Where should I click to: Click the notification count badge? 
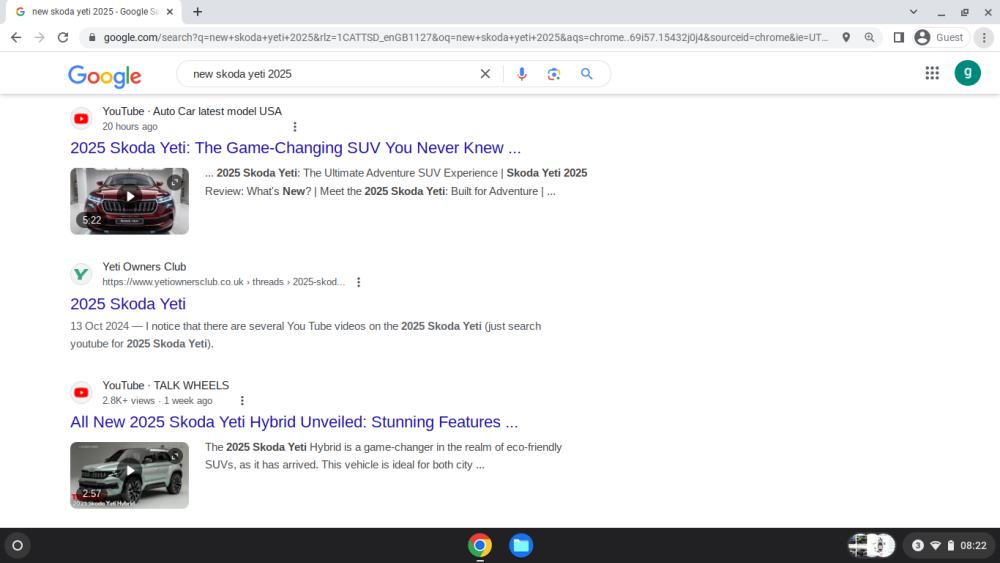917,546
